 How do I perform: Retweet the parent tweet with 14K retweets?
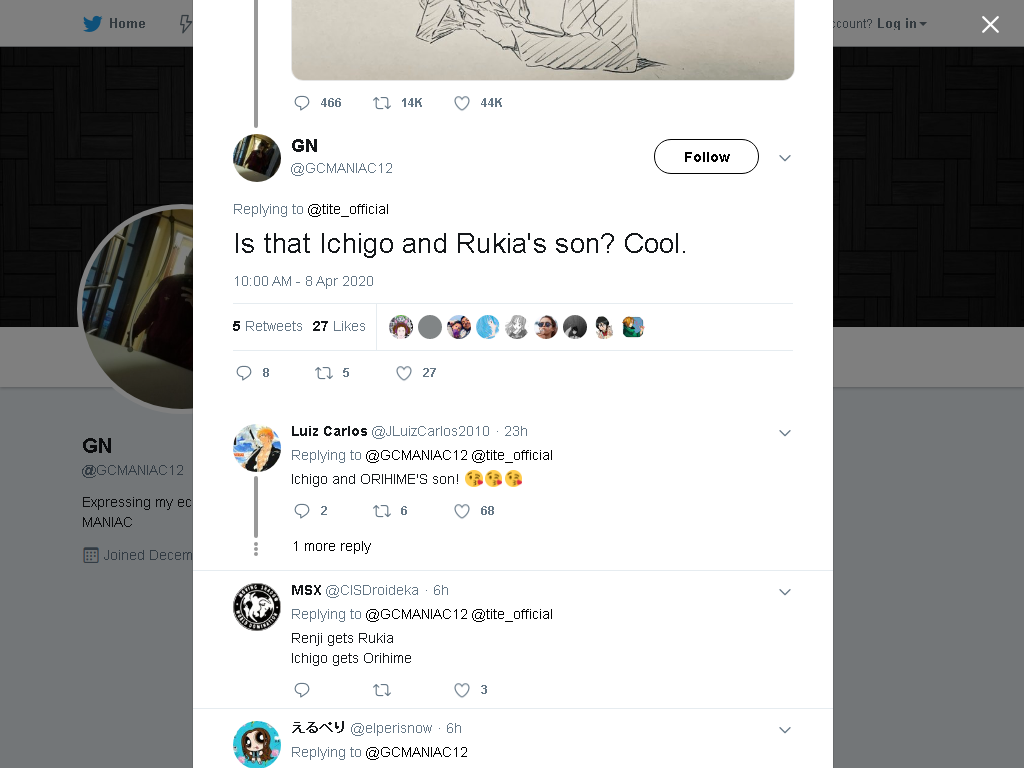point(381,103)
